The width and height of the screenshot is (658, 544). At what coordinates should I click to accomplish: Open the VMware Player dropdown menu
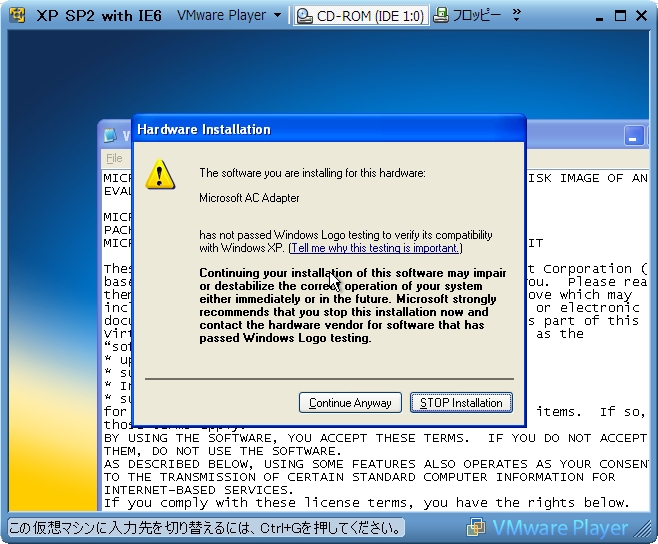click(x=229, y=16)
